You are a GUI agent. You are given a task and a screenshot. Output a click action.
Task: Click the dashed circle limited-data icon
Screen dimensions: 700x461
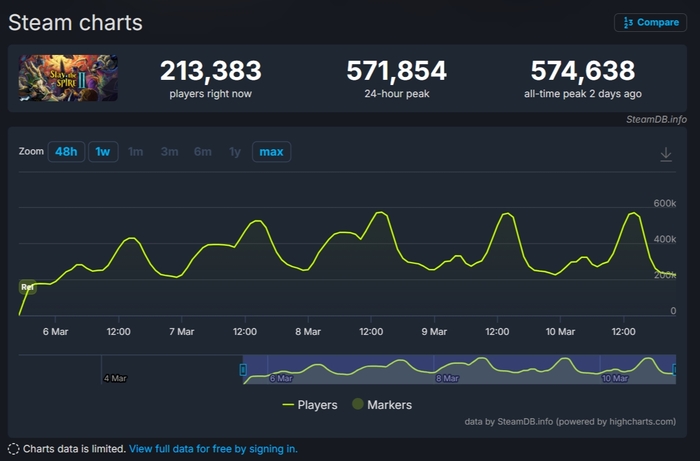[x=13, y=449]
